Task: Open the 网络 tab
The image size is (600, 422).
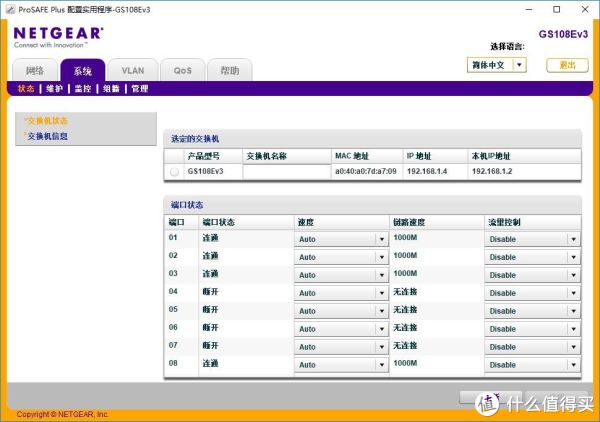Action: tap(35, 70)
